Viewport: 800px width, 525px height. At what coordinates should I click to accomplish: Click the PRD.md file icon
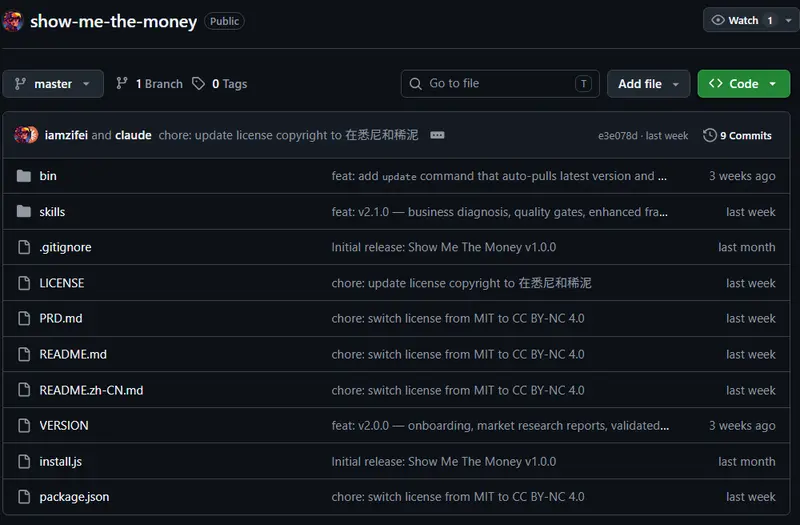[24, 318]
